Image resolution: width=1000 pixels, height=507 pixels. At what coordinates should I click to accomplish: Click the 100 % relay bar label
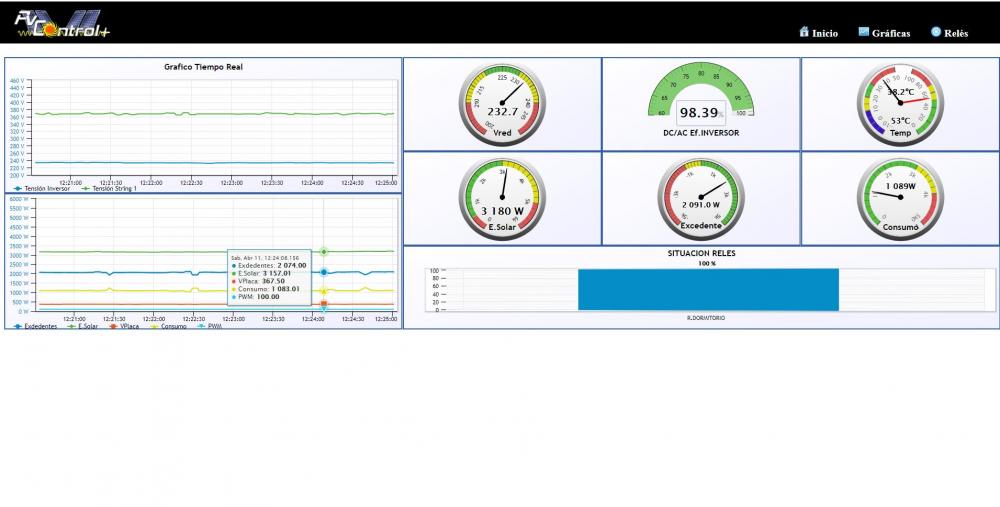pyautogui.click(x=707, y=263)
